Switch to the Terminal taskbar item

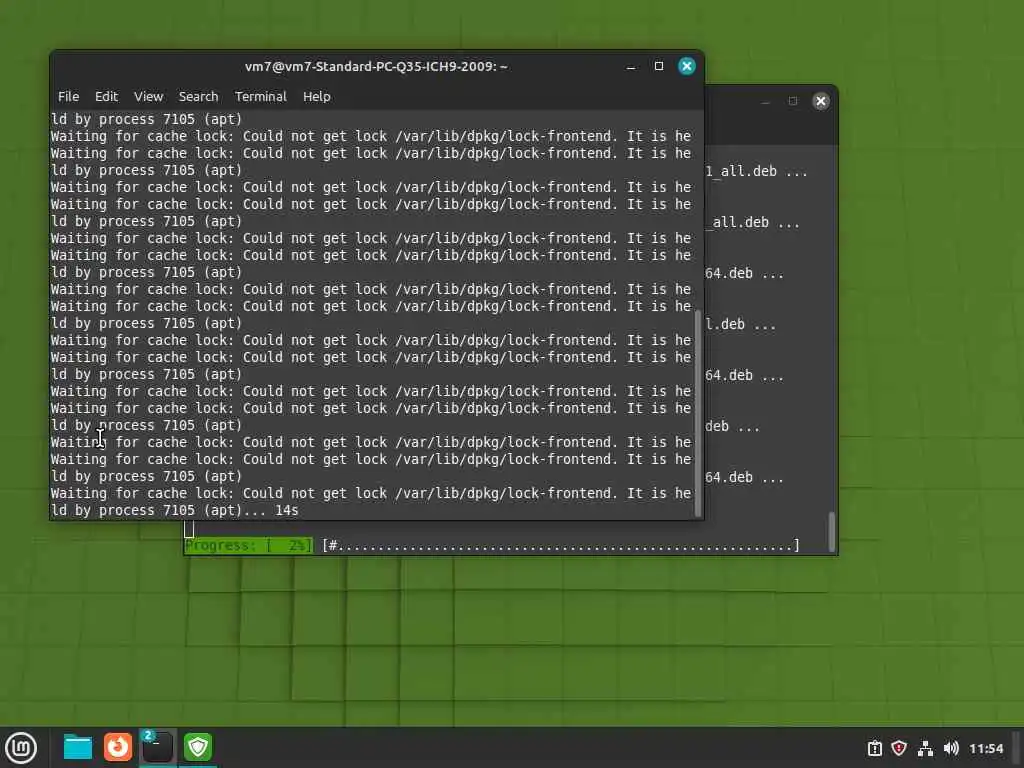click(x=157, y=747)
